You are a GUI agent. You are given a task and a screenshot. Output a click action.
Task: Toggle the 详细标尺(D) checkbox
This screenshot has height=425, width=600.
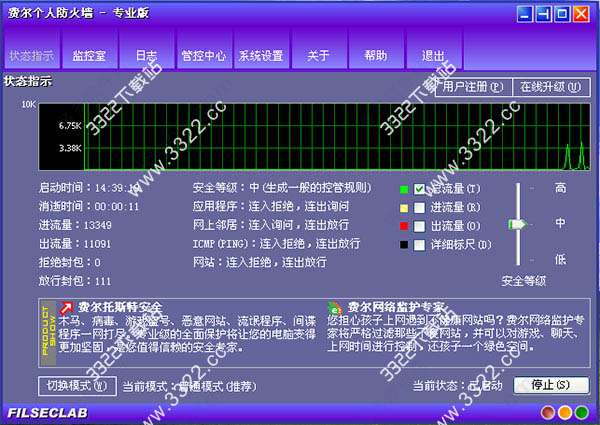pyautogui.click(x=419, y=245)
